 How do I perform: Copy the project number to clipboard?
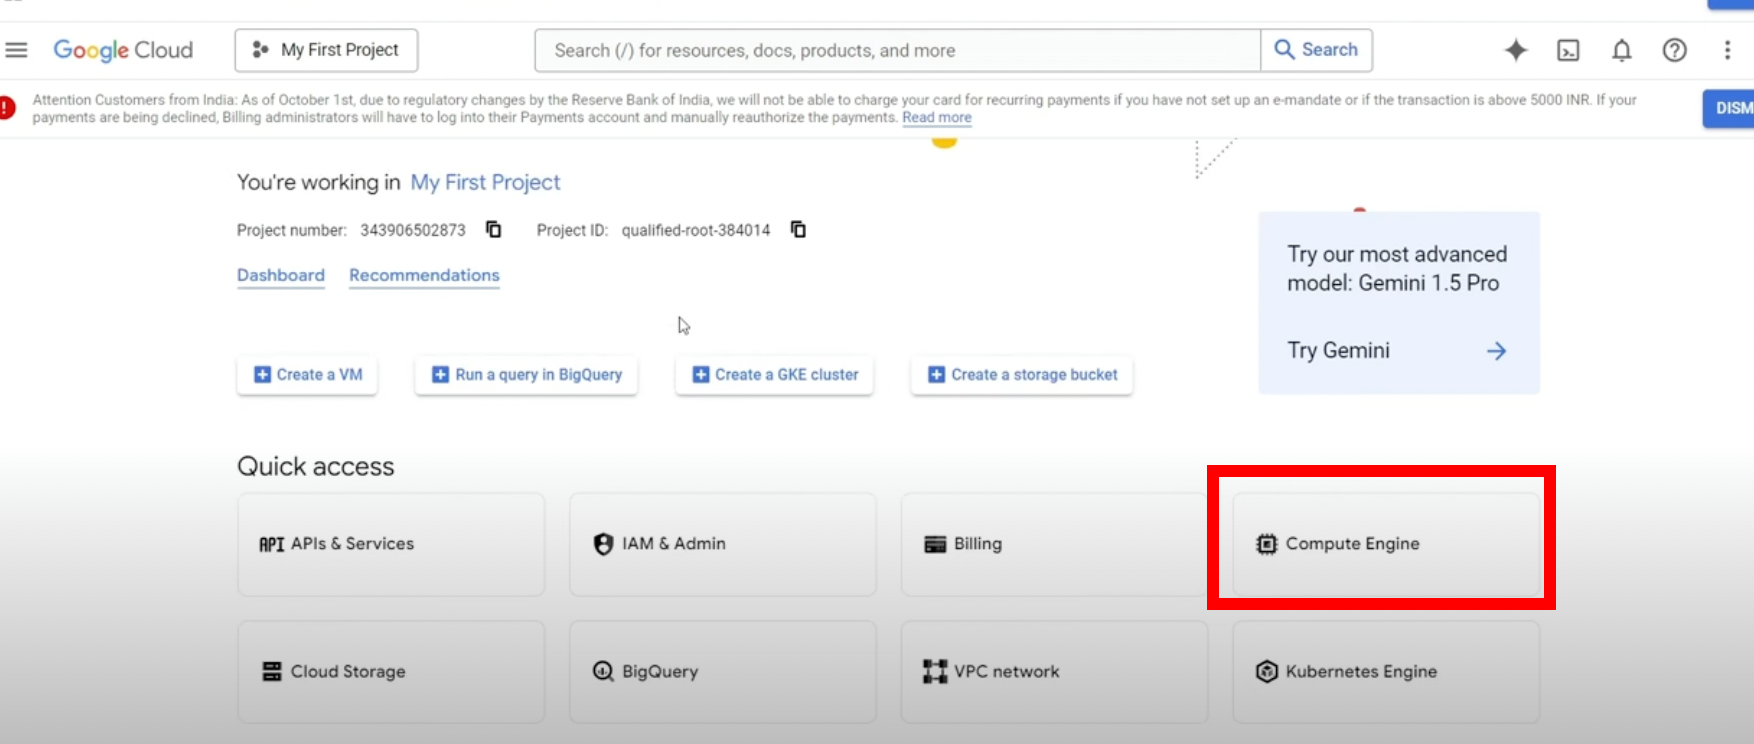click(x=494, y=230)
